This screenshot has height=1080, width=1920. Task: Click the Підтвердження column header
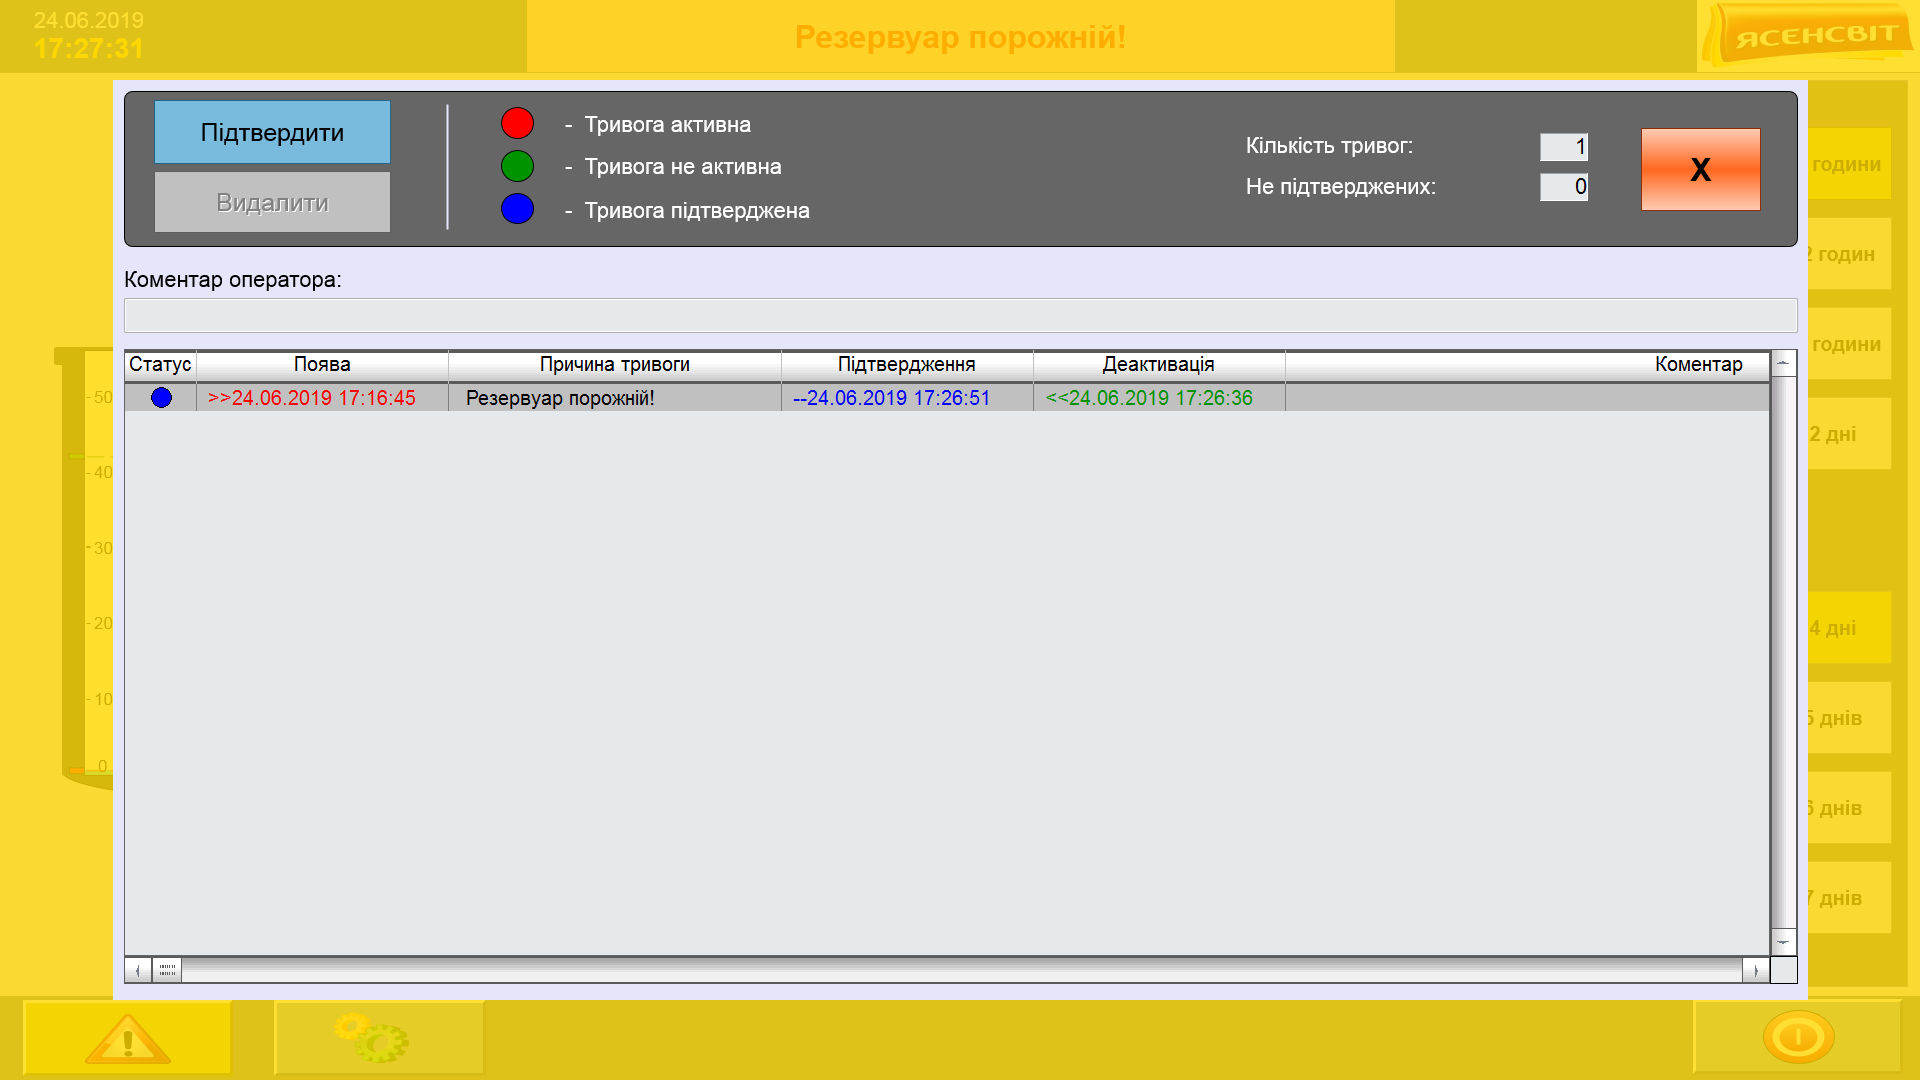pos(906,365)
